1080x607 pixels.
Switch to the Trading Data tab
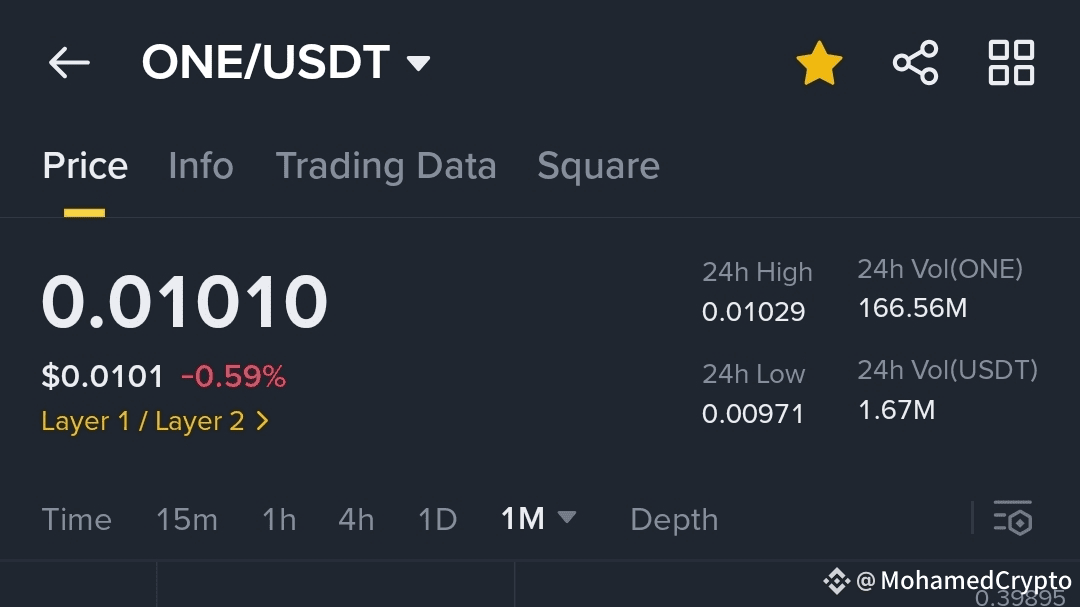pyautogui.click(x=386, y=166)
